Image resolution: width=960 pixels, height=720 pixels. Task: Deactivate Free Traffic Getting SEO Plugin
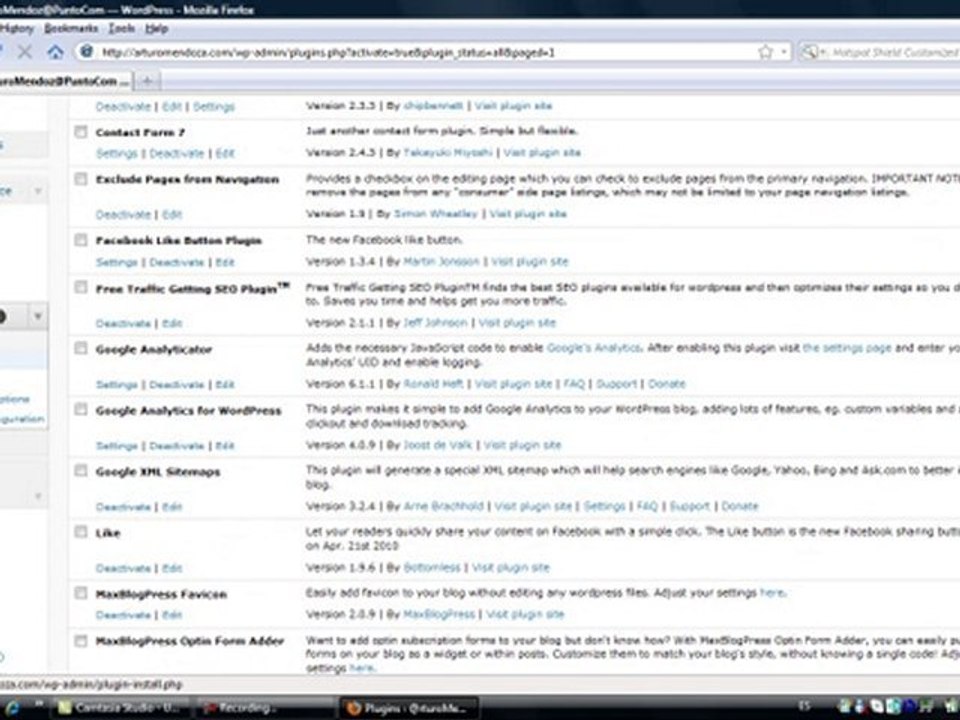[x=123, y=323]
